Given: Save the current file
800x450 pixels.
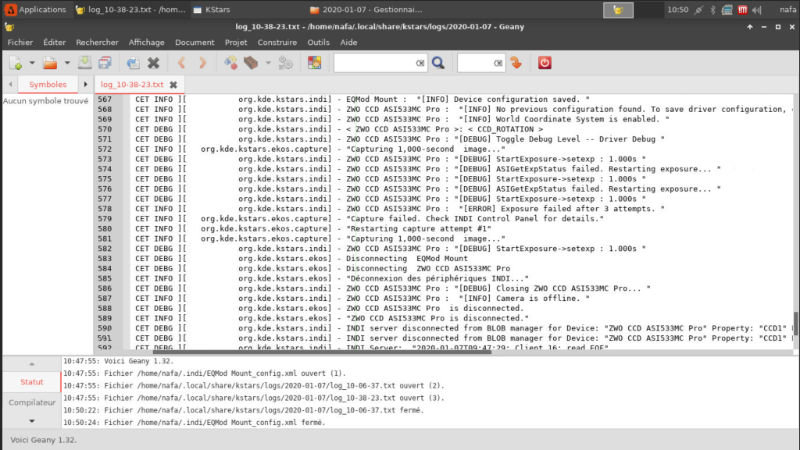Looking at the screenshot, I should point(84,63).
